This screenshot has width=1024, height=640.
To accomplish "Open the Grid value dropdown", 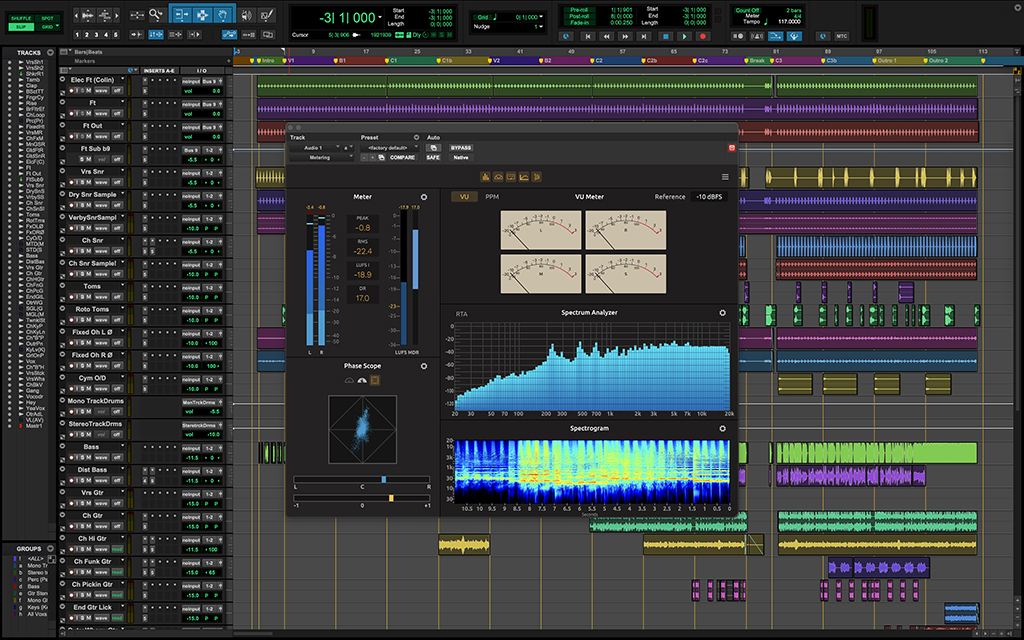I will [x=541, y=16].
